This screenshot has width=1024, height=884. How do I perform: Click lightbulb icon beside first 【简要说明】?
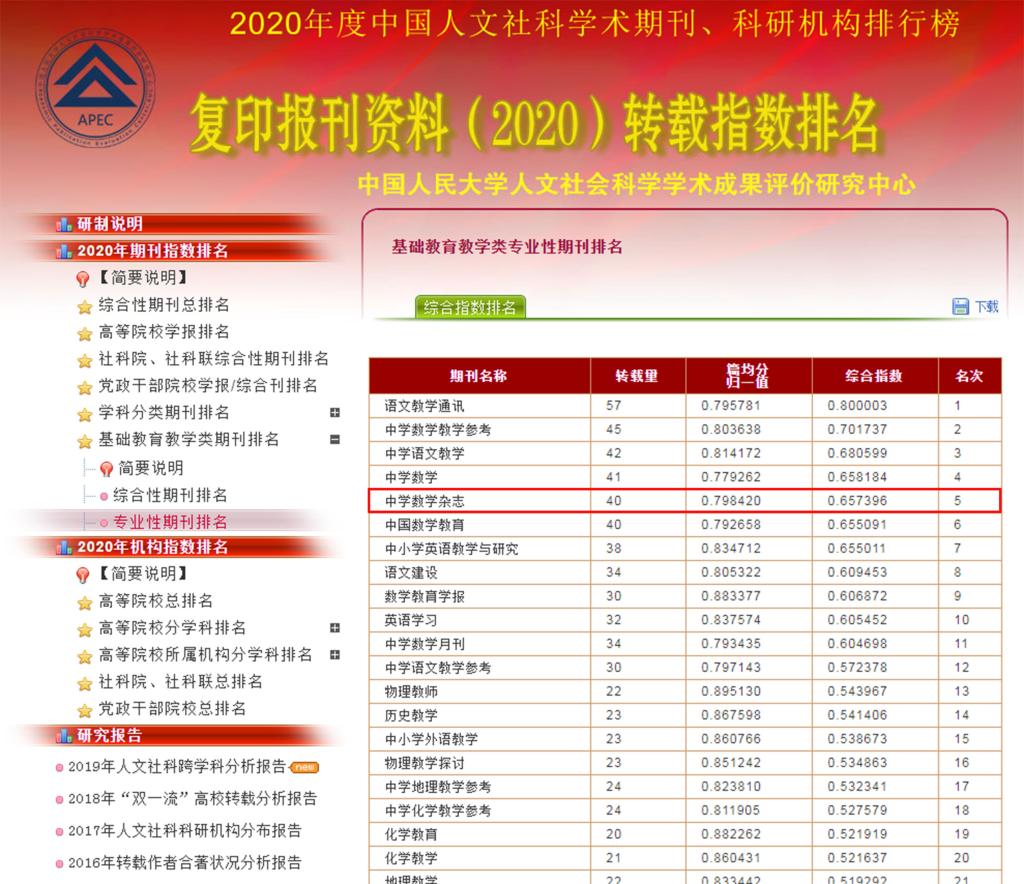click(x=85, y=279)
